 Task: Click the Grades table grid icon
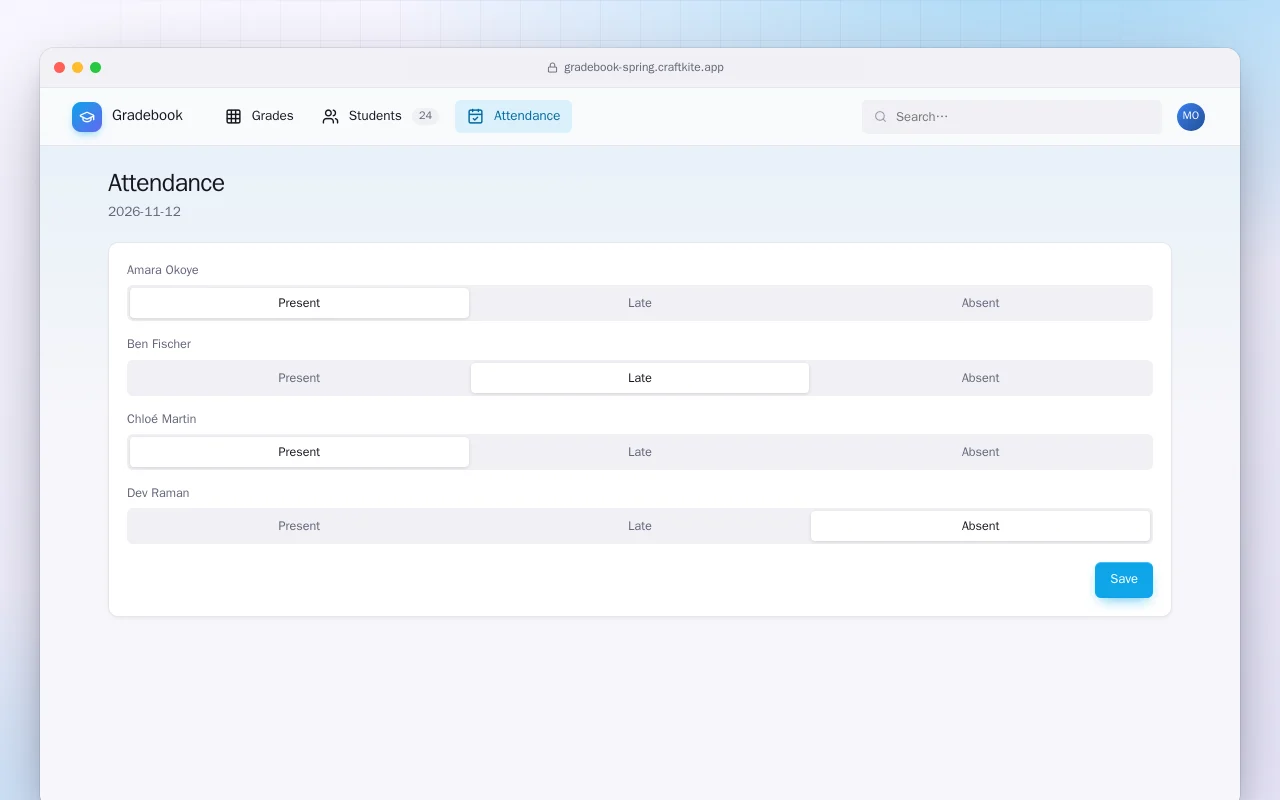[234, 116]
